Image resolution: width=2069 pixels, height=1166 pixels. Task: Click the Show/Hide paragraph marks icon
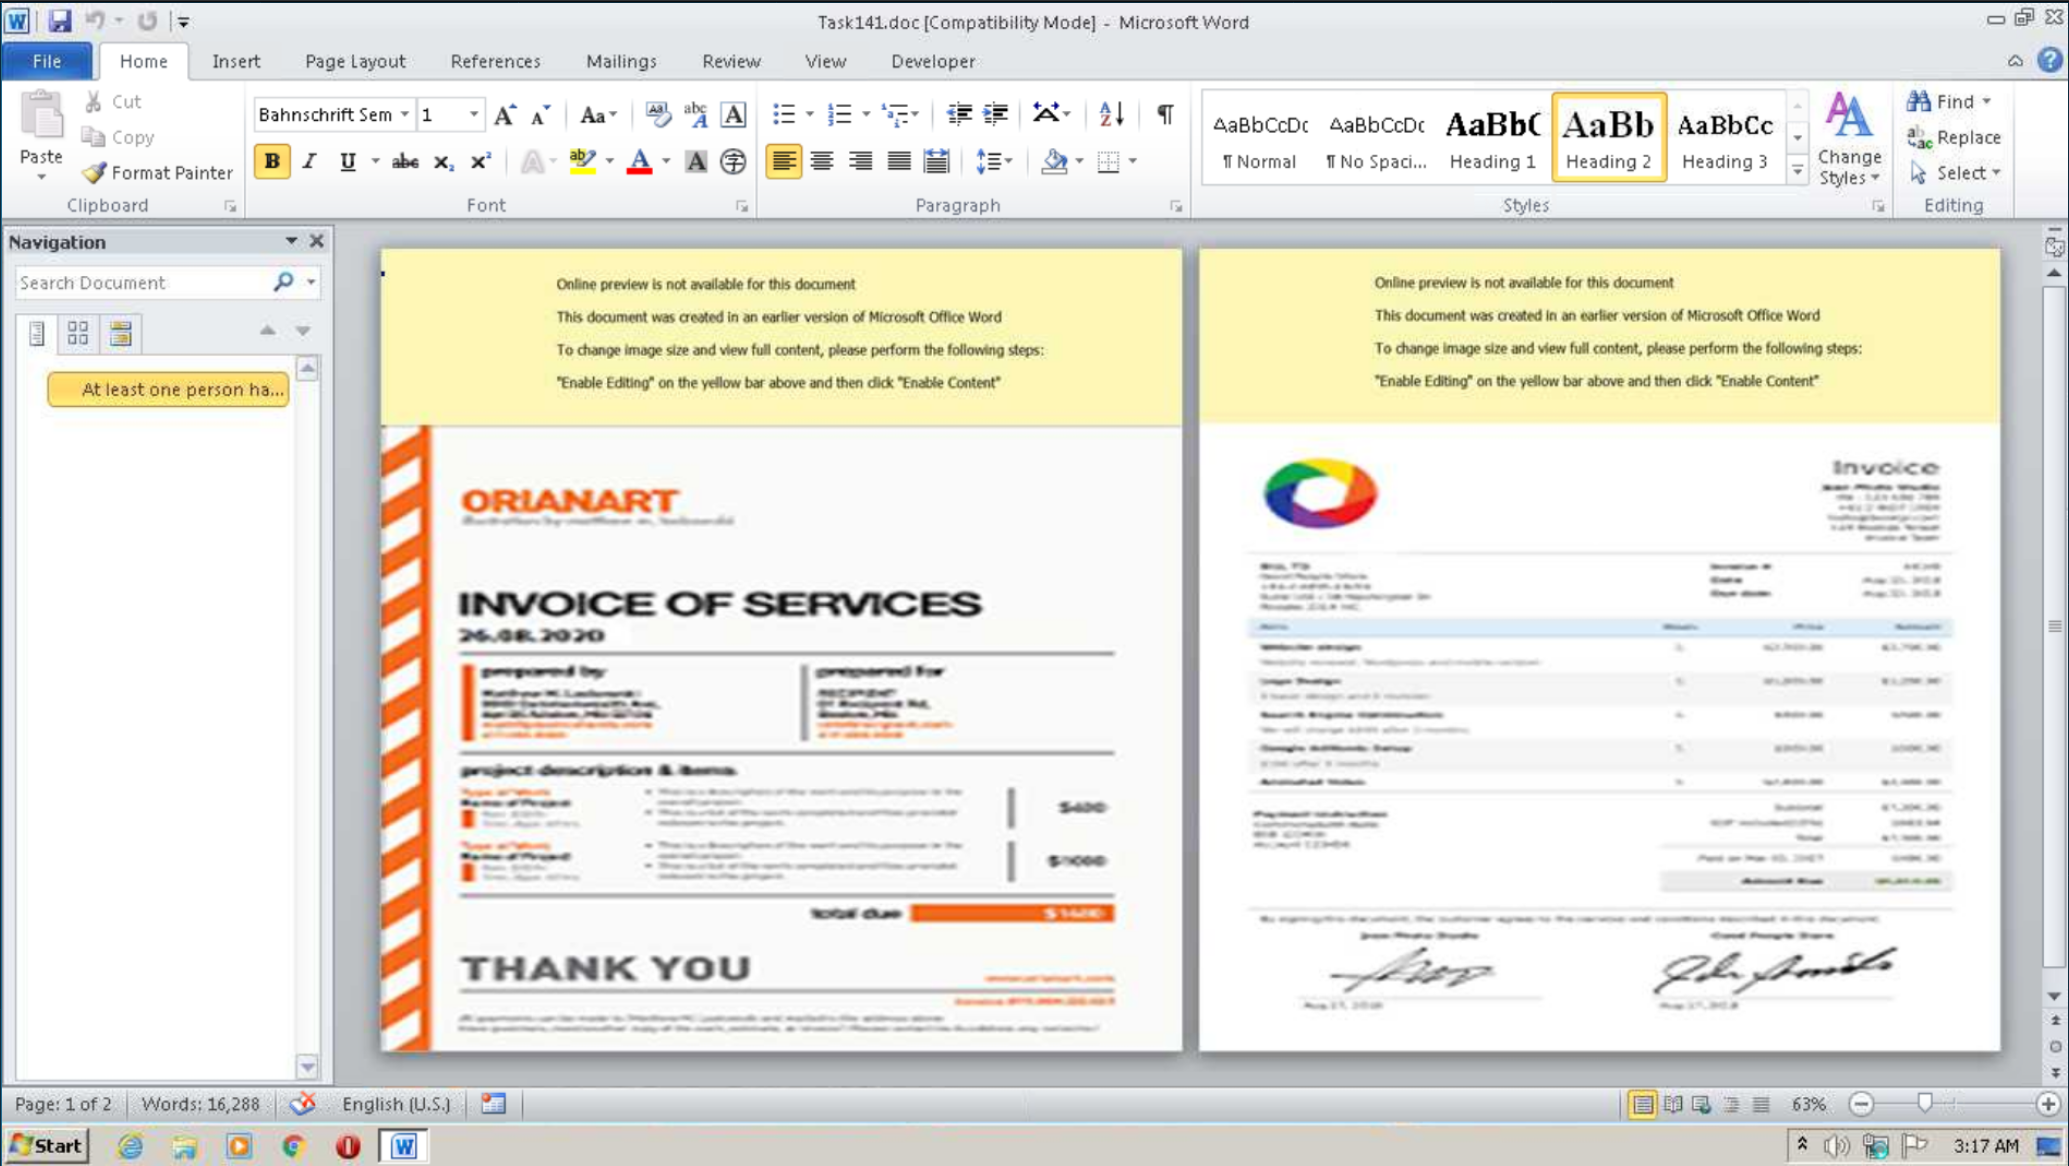click(x=1165, y=114)
